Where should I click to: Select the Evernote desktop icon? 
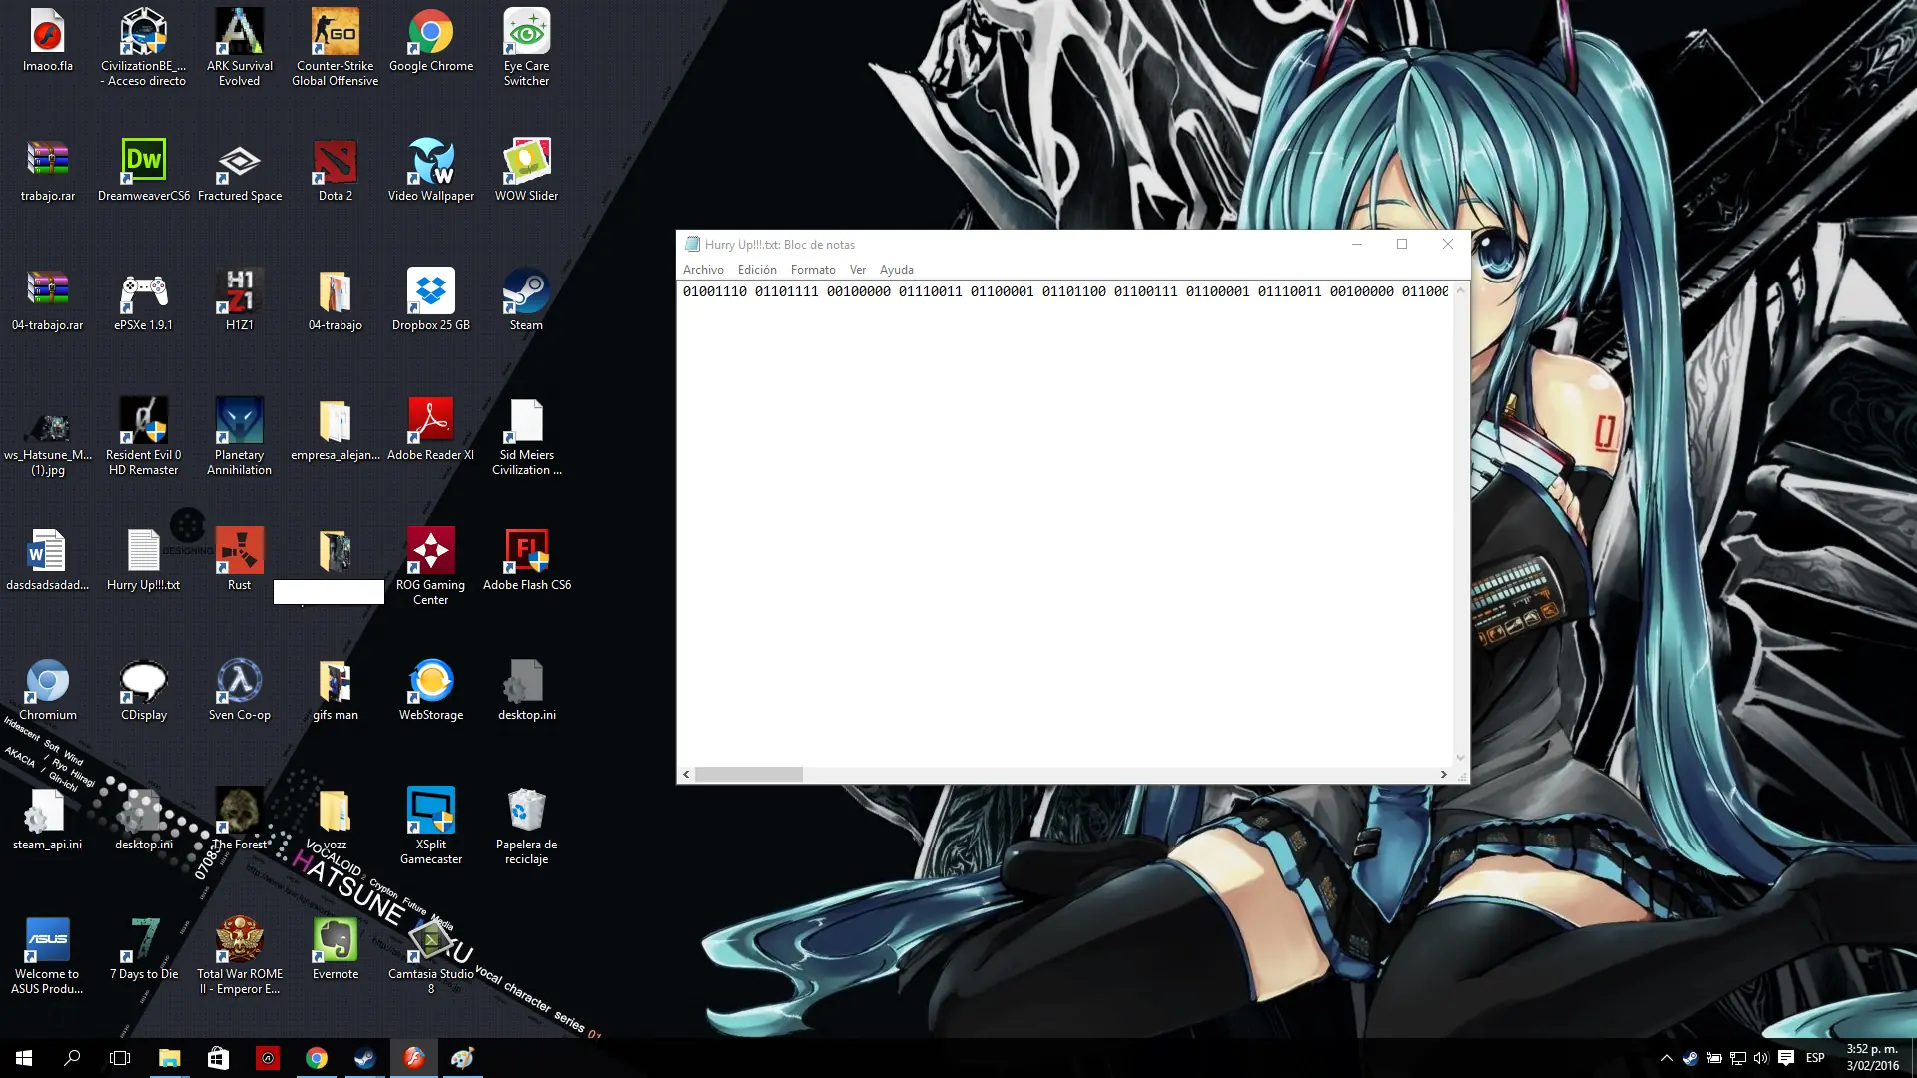[x=335, y=949]
